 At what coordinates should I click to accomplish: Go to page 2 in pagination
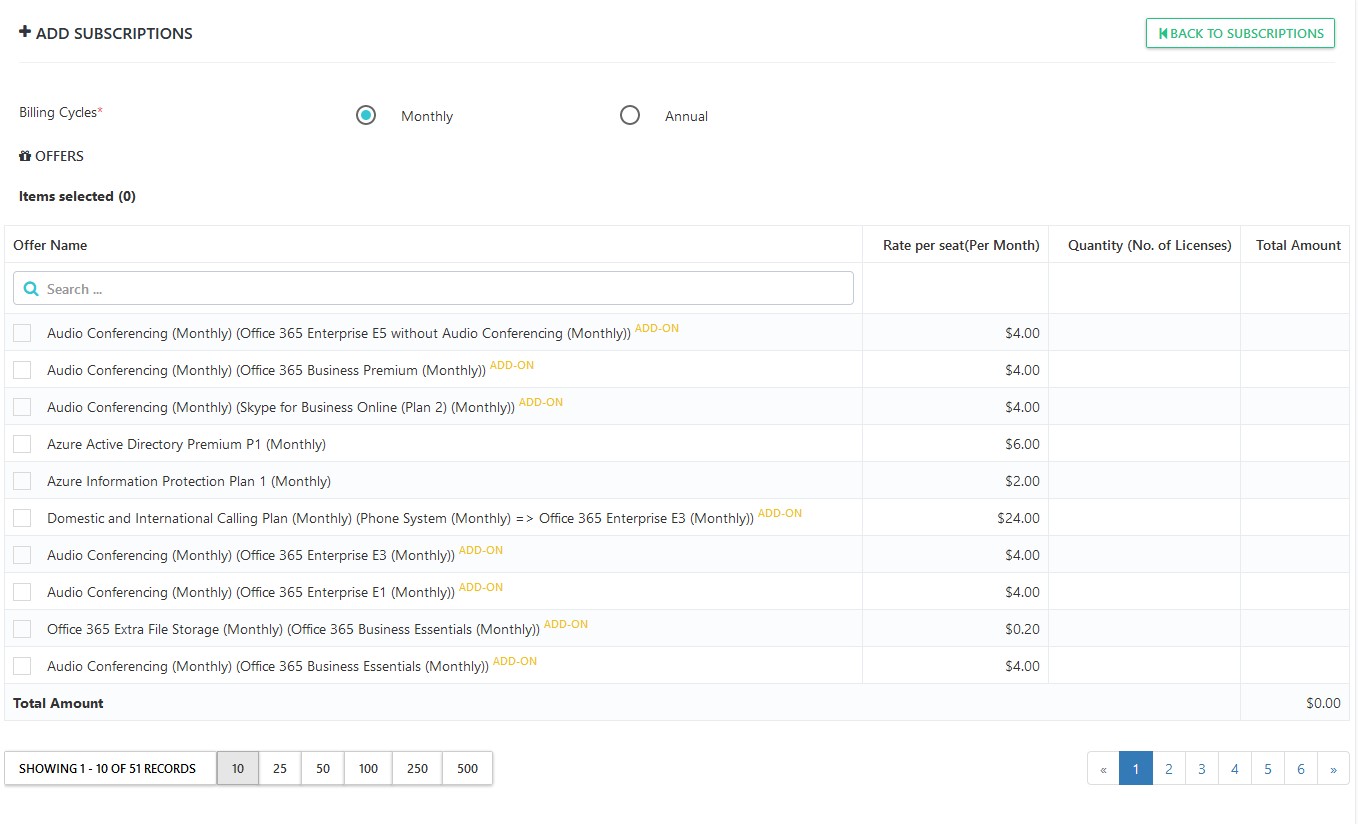pyautogui.click(x=1169, y=768)
